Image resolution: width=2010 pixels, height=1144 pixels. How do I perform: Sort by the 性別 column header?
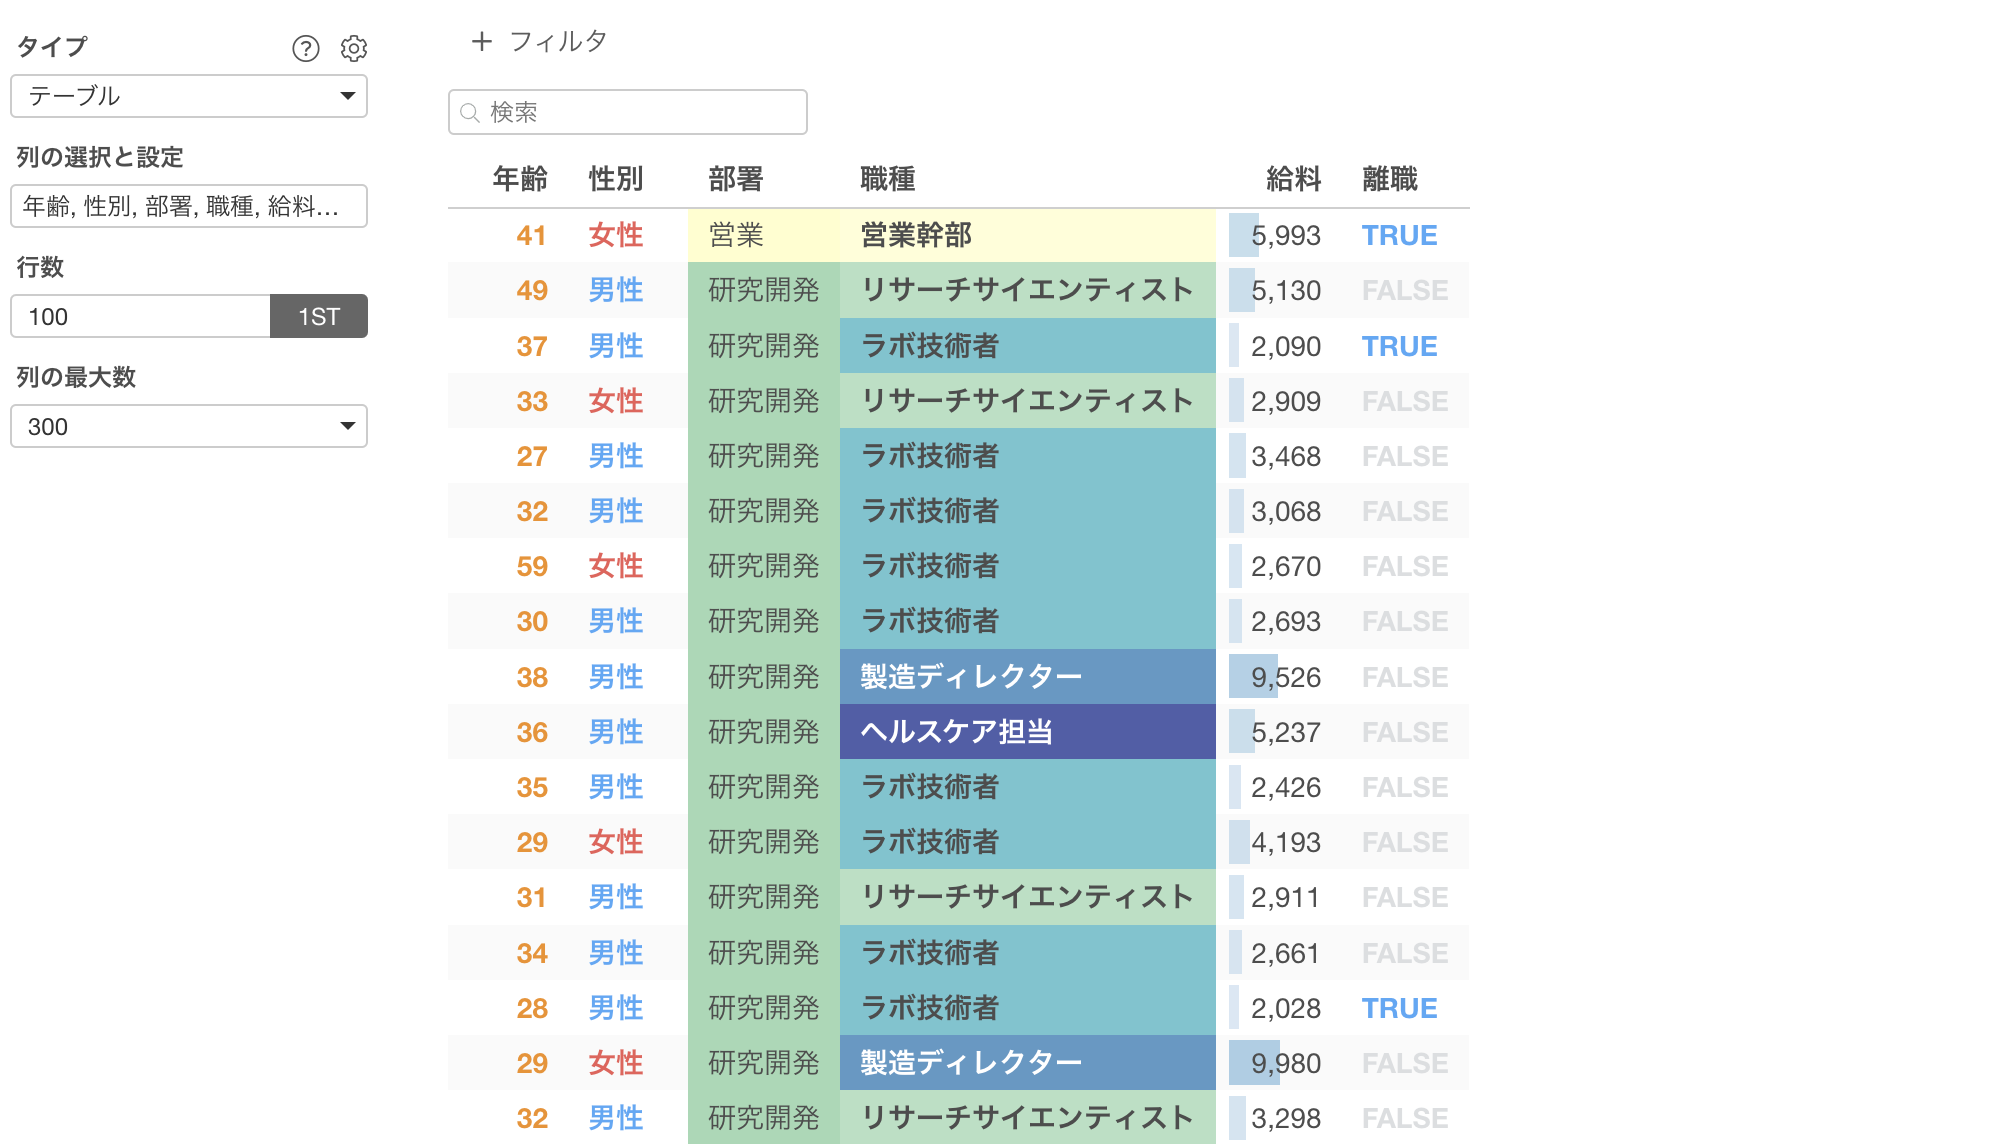[x=616, y=179]
